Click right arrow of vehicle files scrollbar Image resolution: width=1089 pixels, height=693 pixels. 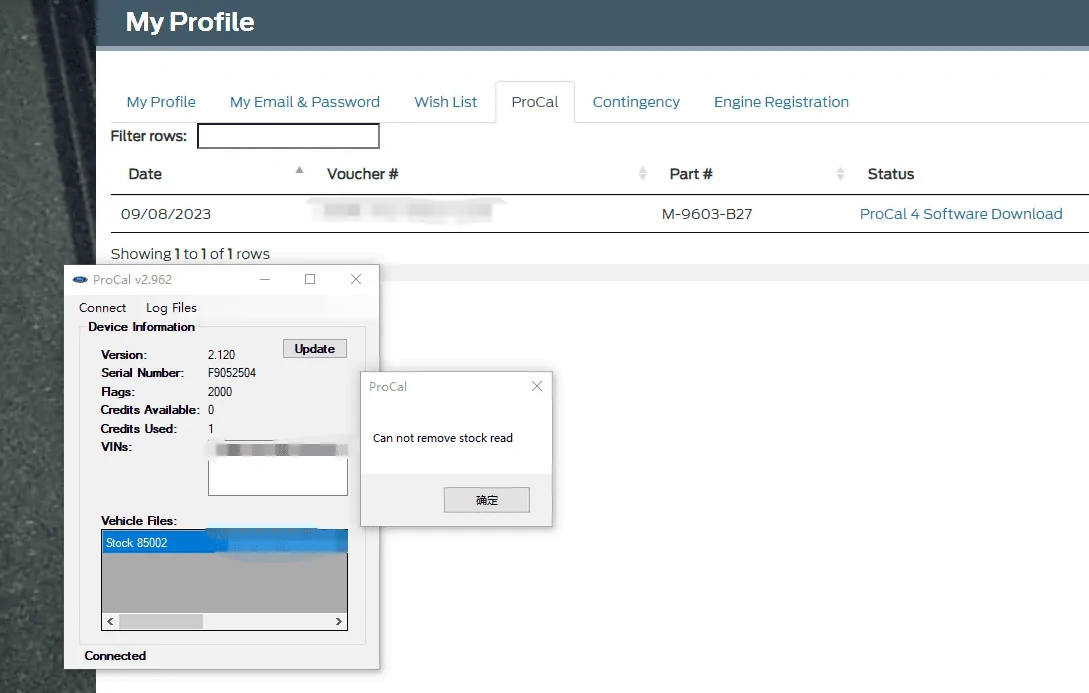338,621
